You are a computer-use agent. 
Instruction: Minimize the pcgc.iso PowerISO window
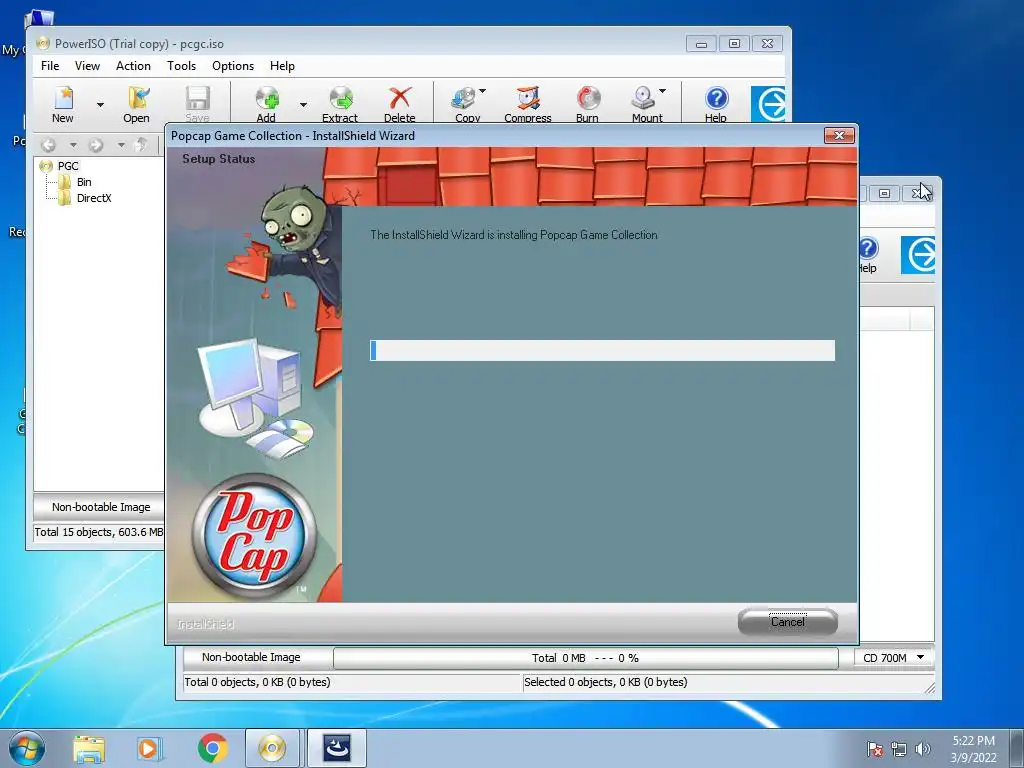(701, 44)
